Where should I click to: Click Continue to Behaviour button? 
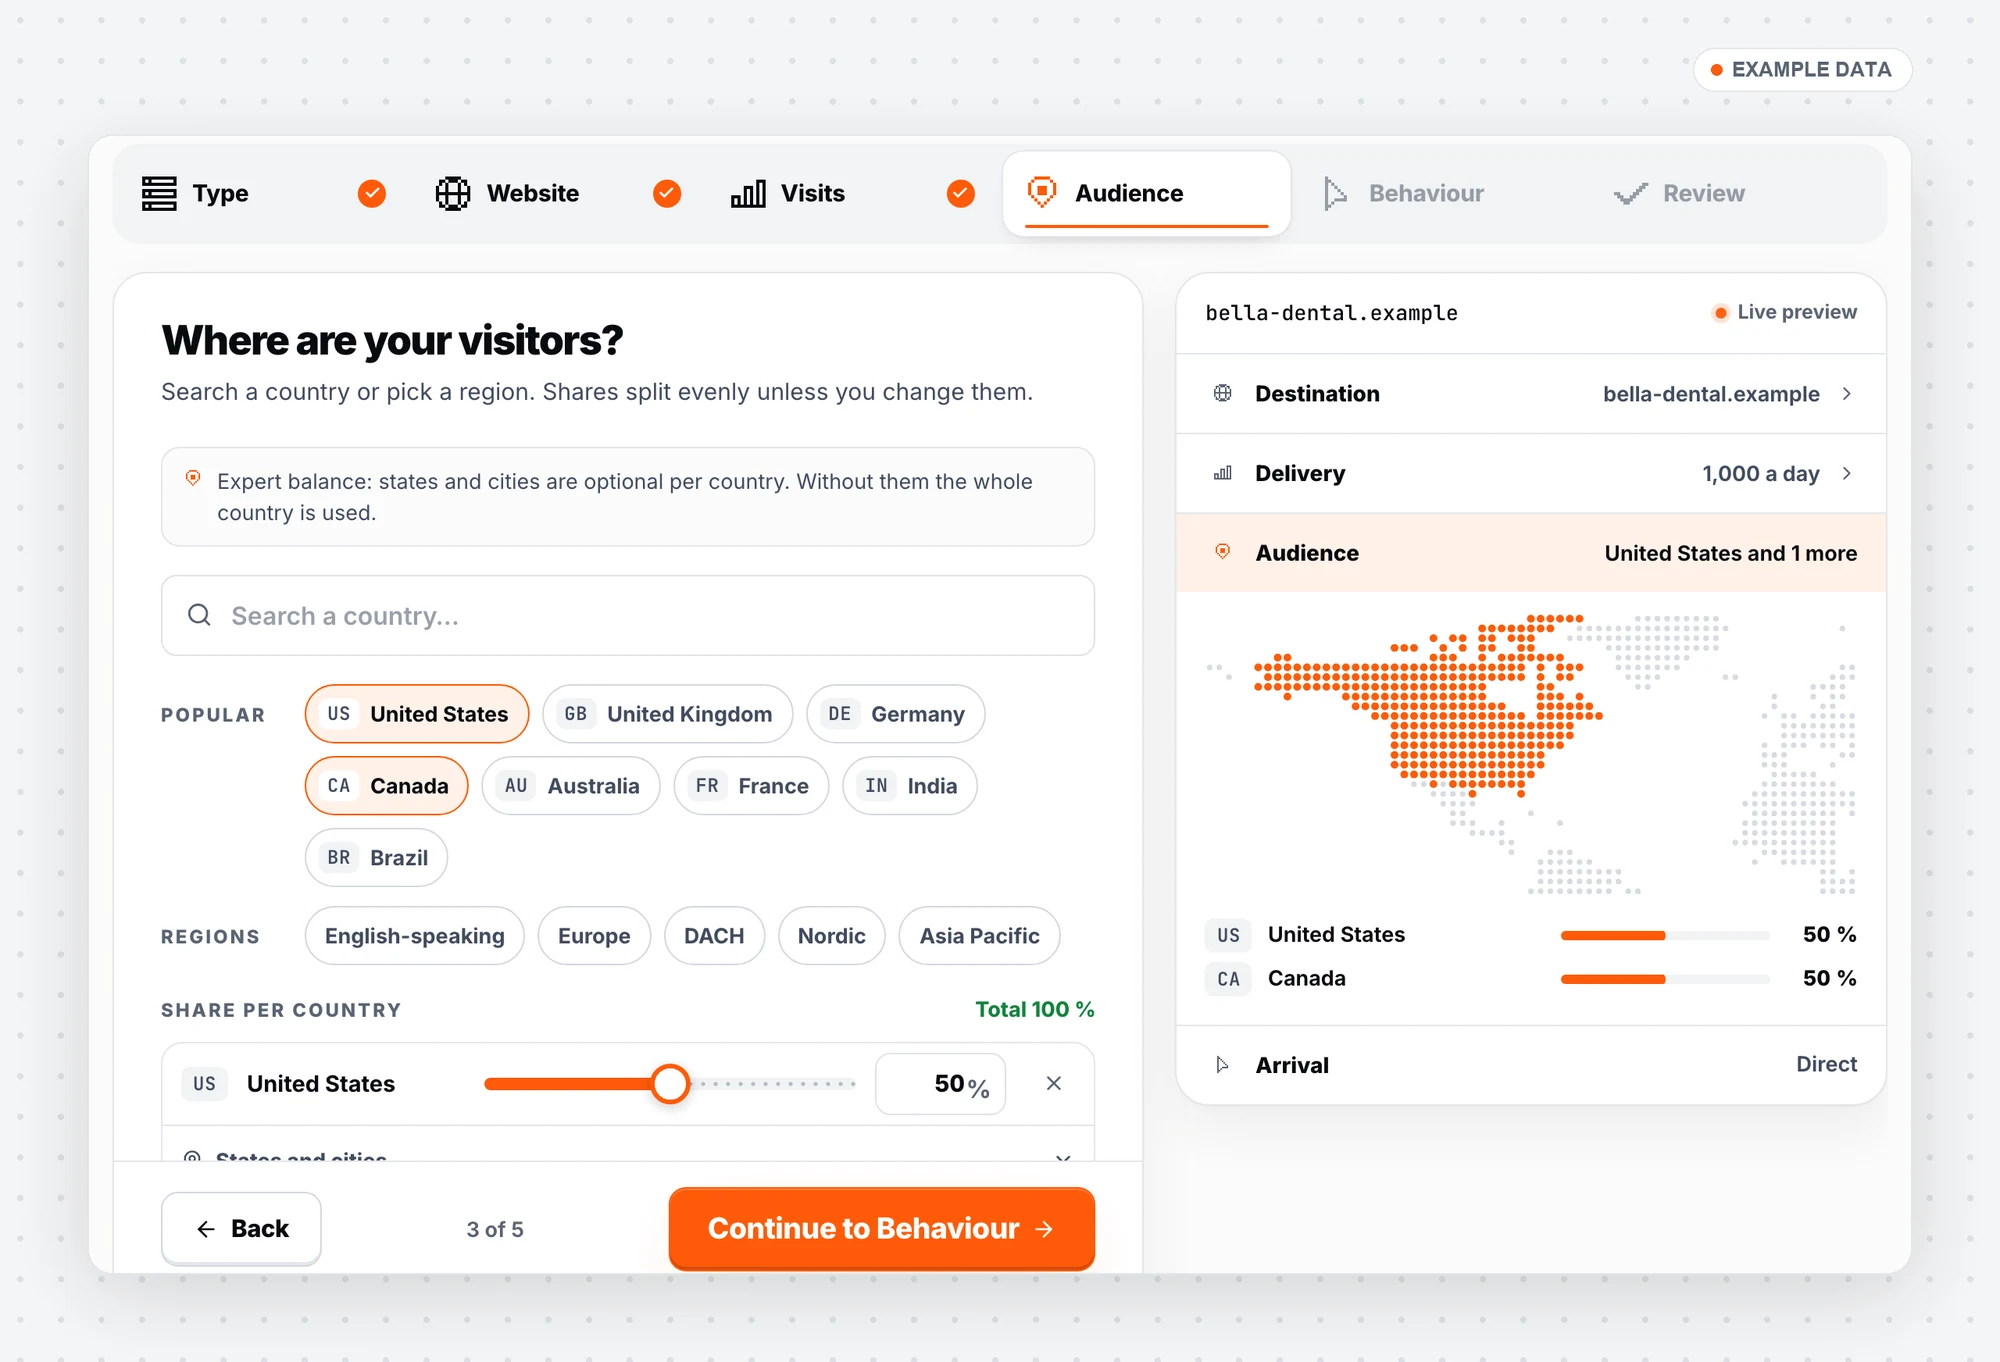[x=882, y=1229]
